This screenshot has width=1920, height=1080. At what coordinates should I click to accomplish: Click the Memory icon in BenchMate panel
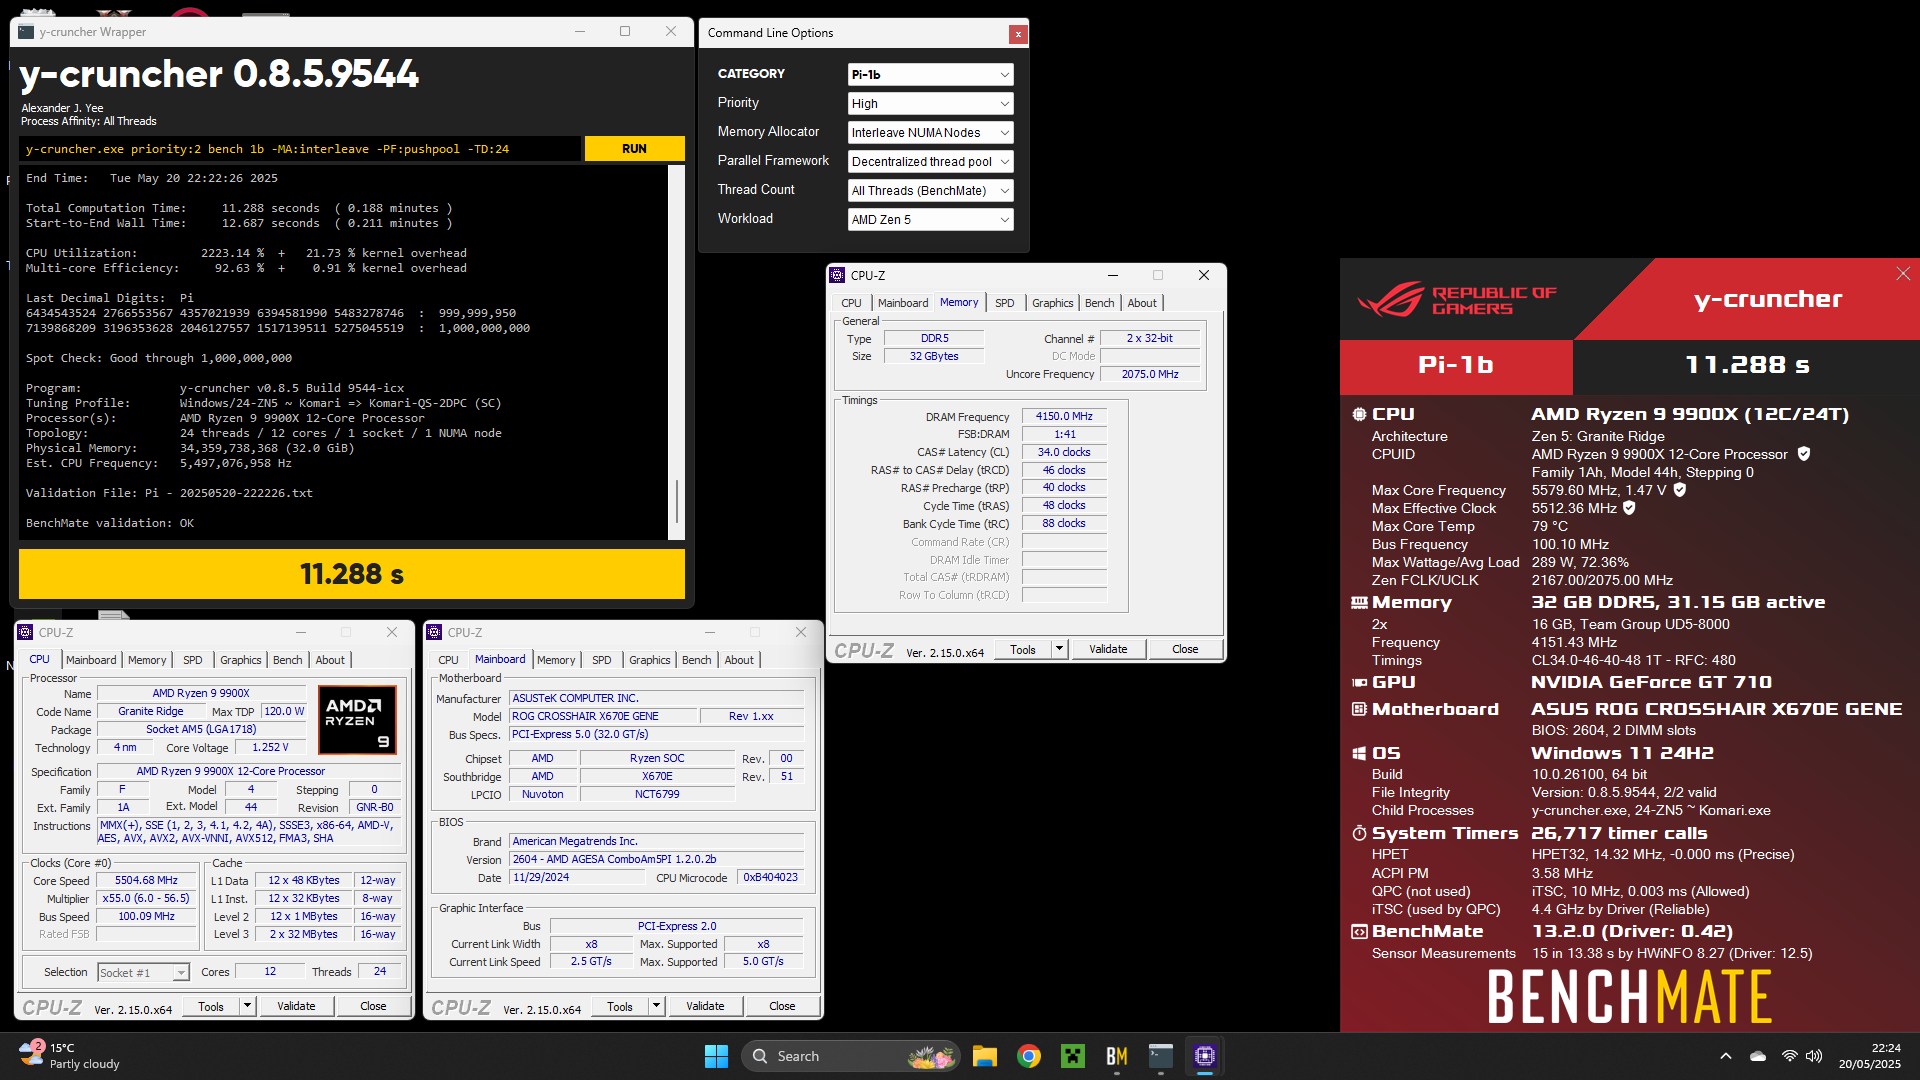[x=1359, y=602]
